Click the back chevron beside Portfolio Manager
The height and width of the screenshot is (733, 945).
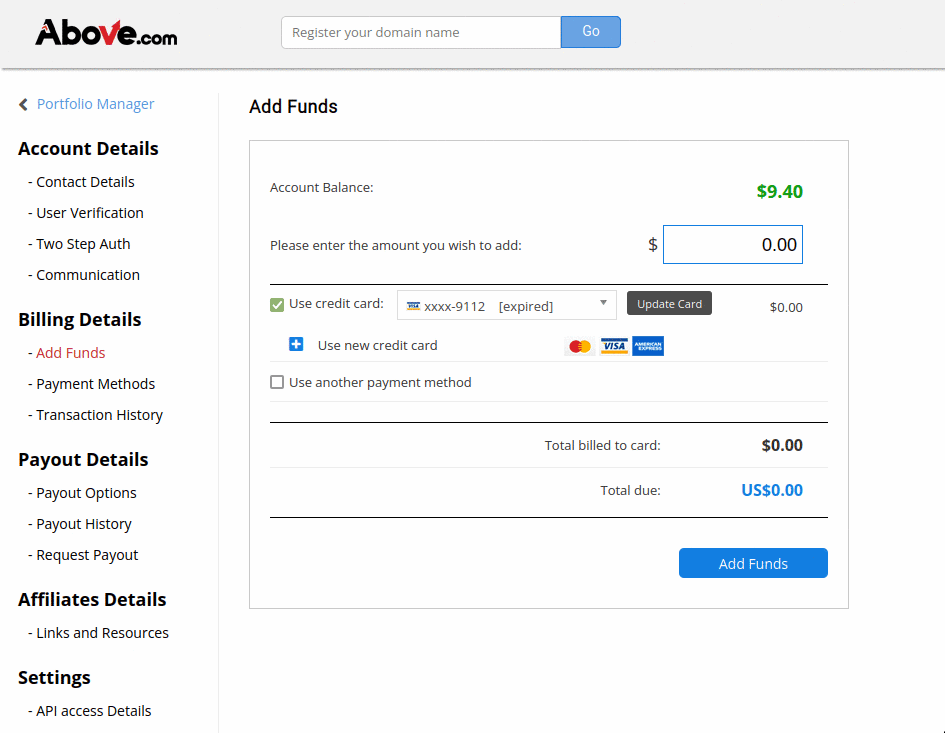coord(24,105)
